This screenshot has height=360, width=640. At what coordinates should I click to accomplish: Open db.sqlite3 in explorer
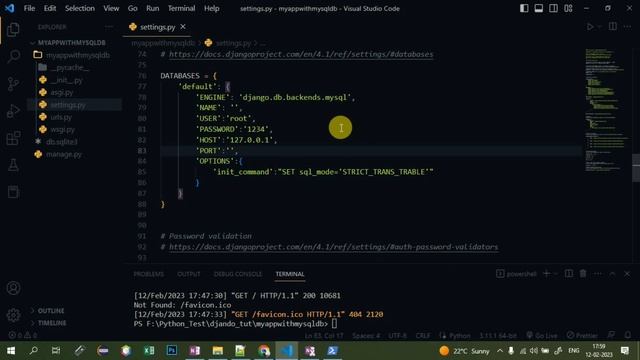pyautogui.click(x=62, y=142)
